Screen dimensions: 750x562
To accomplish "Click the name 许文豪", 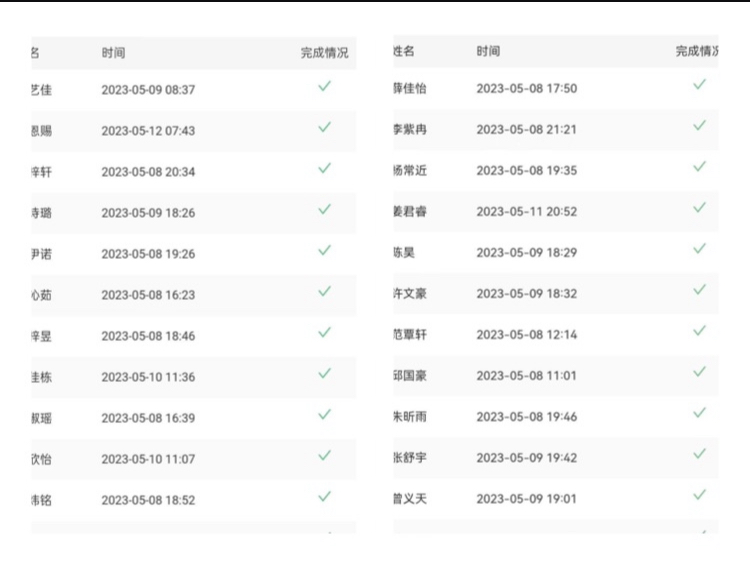I will 410,294.
